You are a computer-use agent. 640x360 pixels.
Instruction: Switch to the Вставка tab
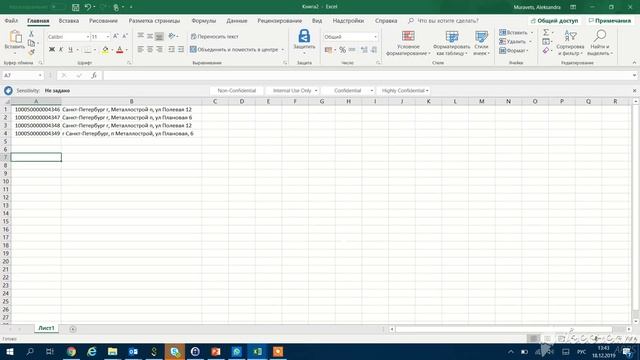[69, 20]
